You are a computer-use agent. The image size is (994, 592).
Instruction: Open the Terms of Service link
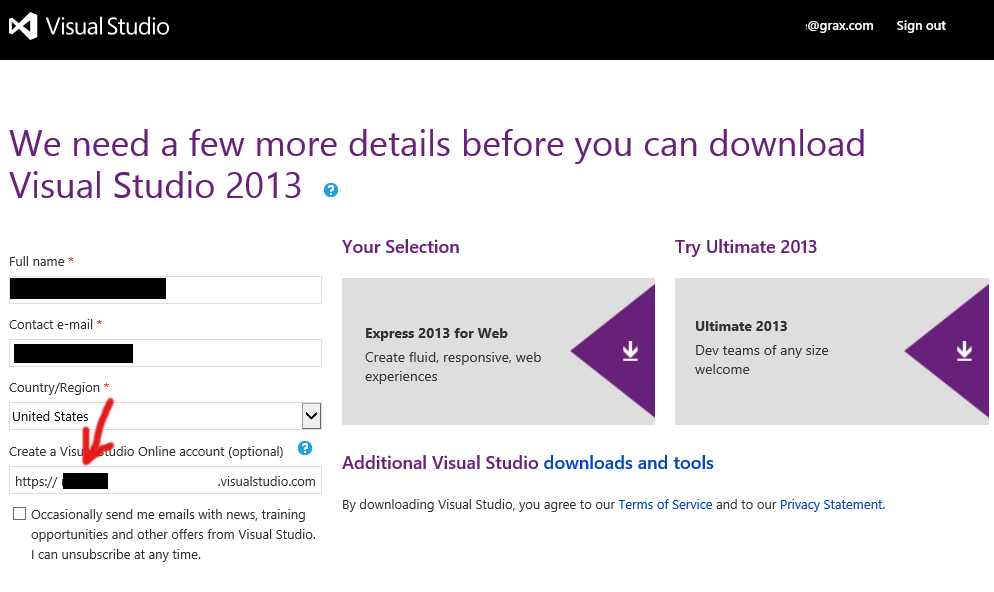click(x=665, y=505)
